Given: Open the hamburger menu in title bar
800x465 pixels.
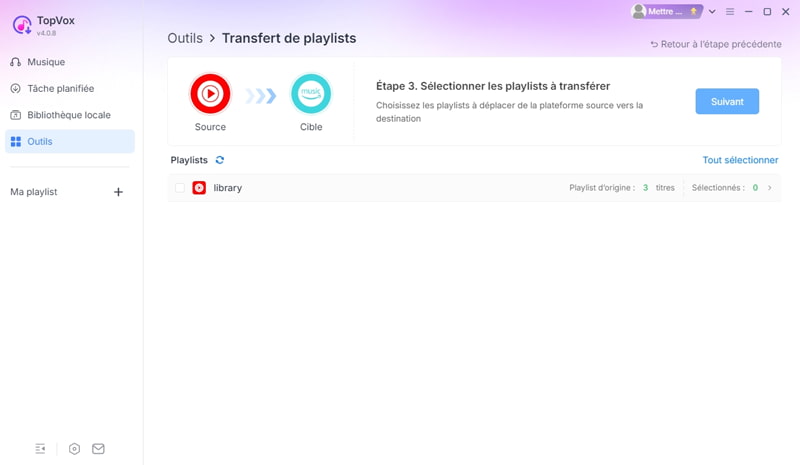Looking at the screenshot, I should tap(730, 11).
